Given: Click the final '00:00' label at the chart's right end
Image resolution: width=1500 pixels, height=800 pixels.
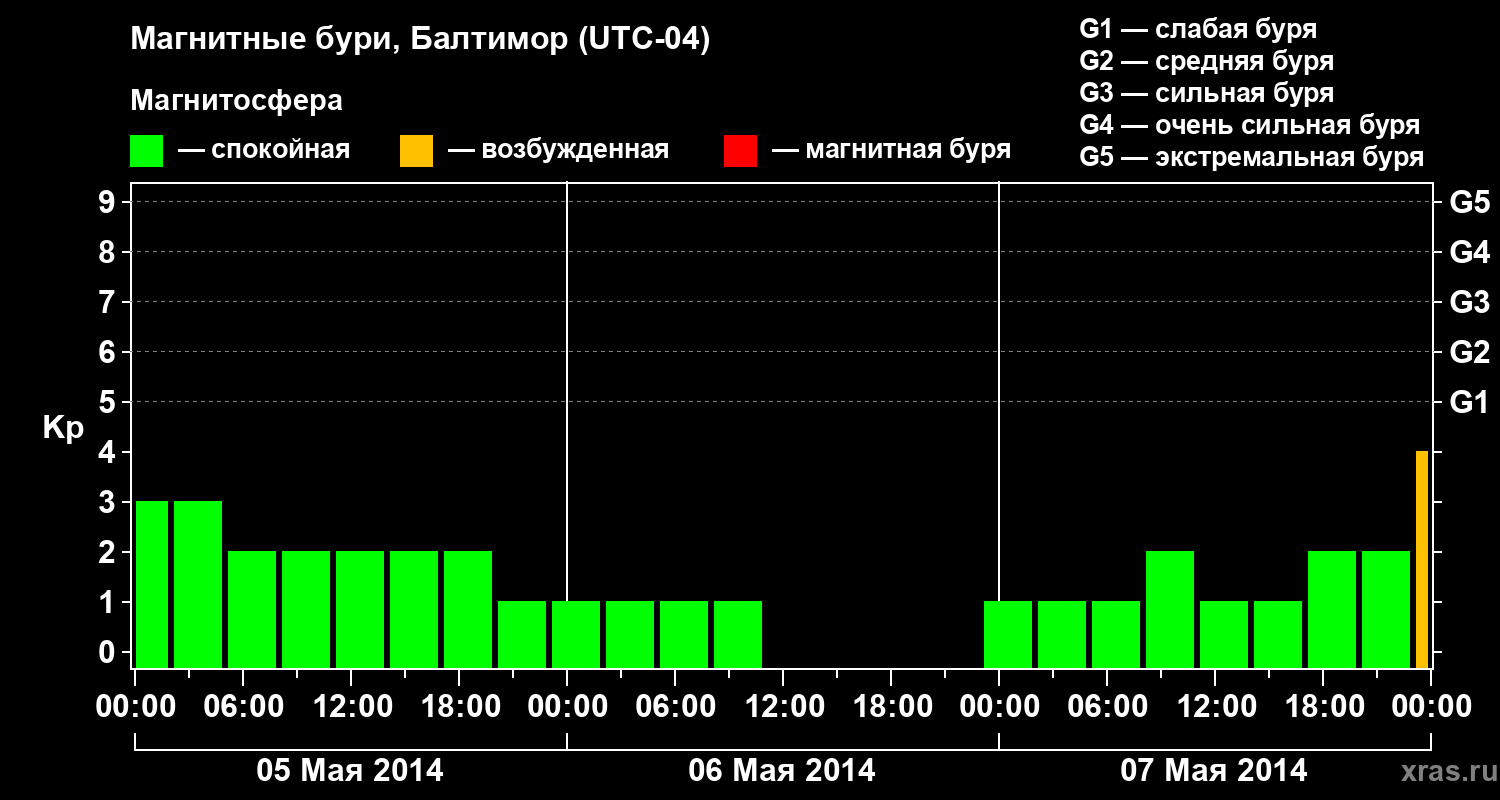Looking at the screenshot, I should 1431,706.
